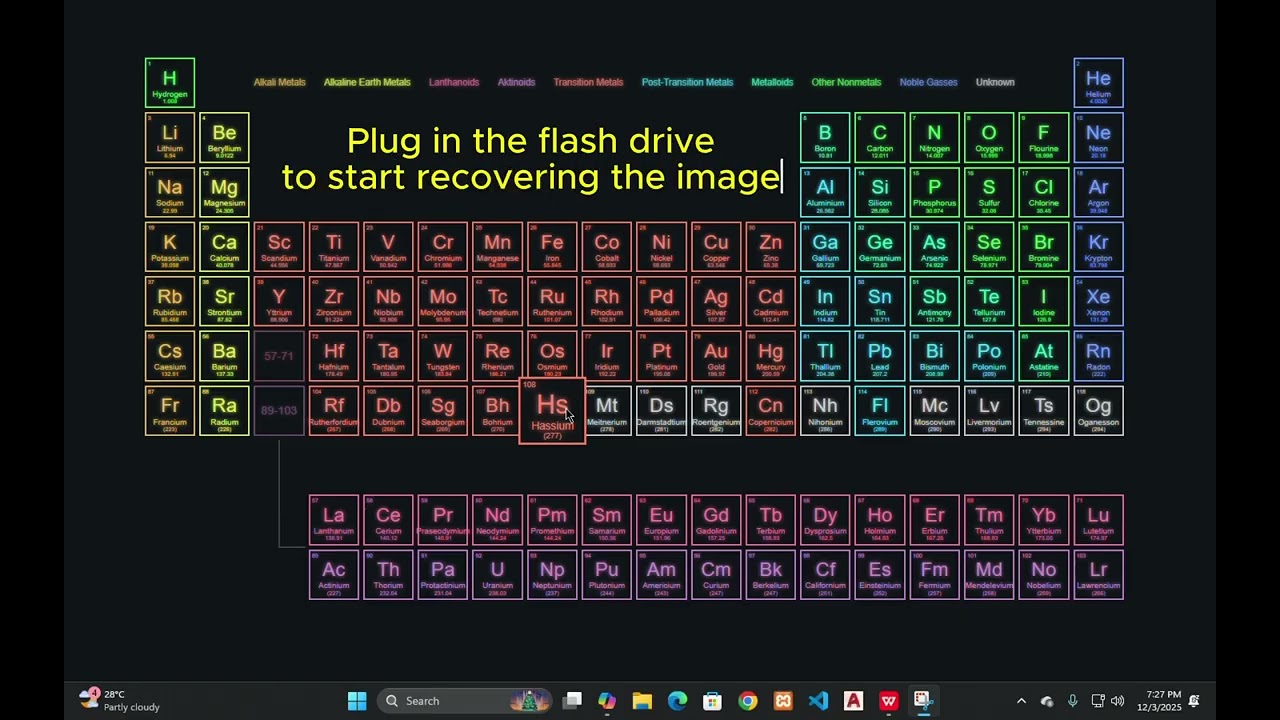Select the Gold element tile
The height and width of the screenshot is (720, 1280).
click(x=716, y=357)
